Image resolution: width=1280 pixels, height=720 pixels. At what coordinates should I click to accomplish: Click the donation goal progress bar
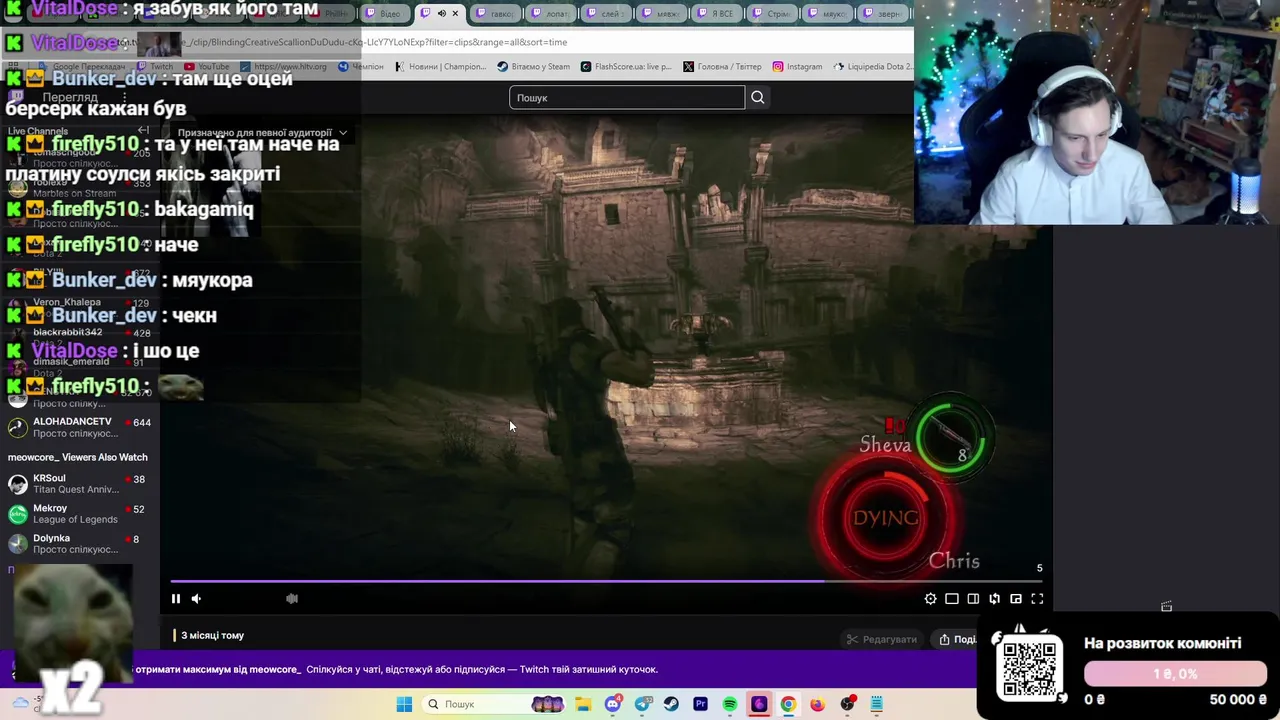click(x=1175, y=674)
